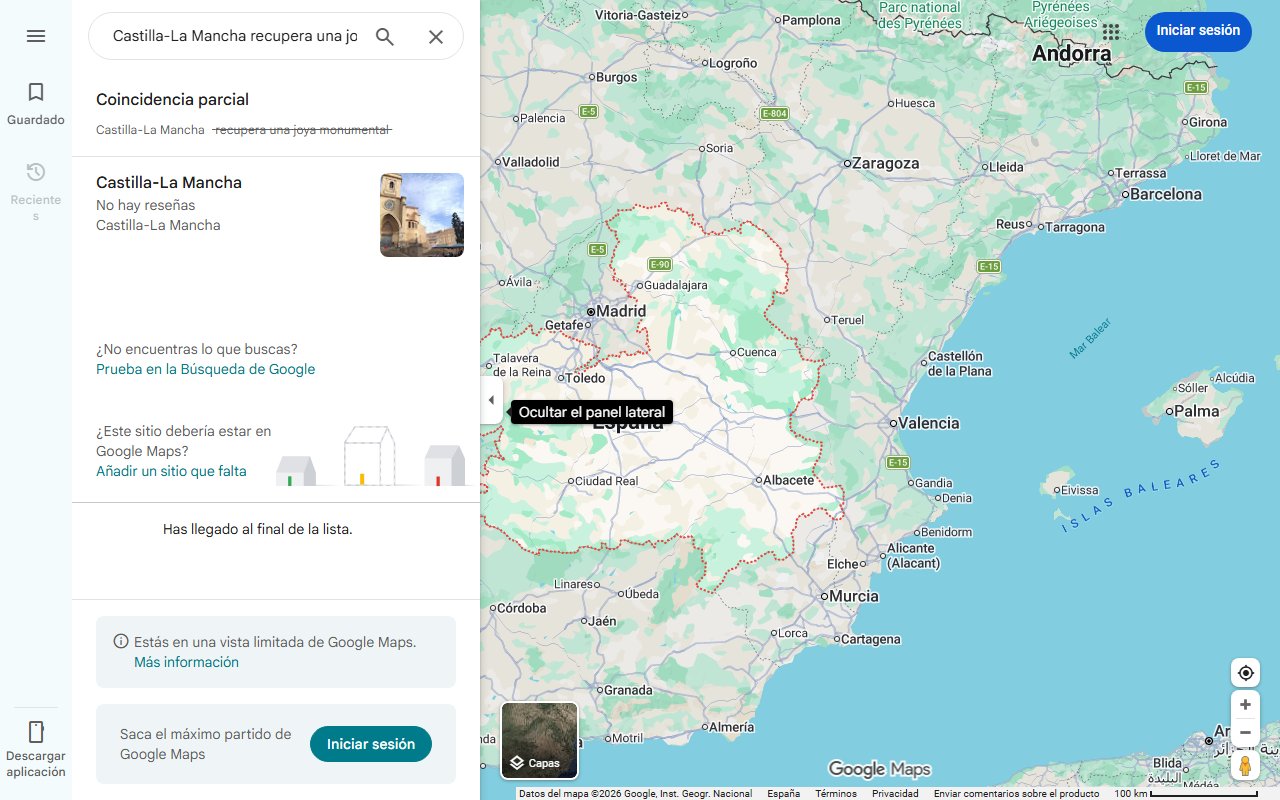Center the map with the location icon
This screenshot has height=800, width=1280.
[x=1245, y=672]
